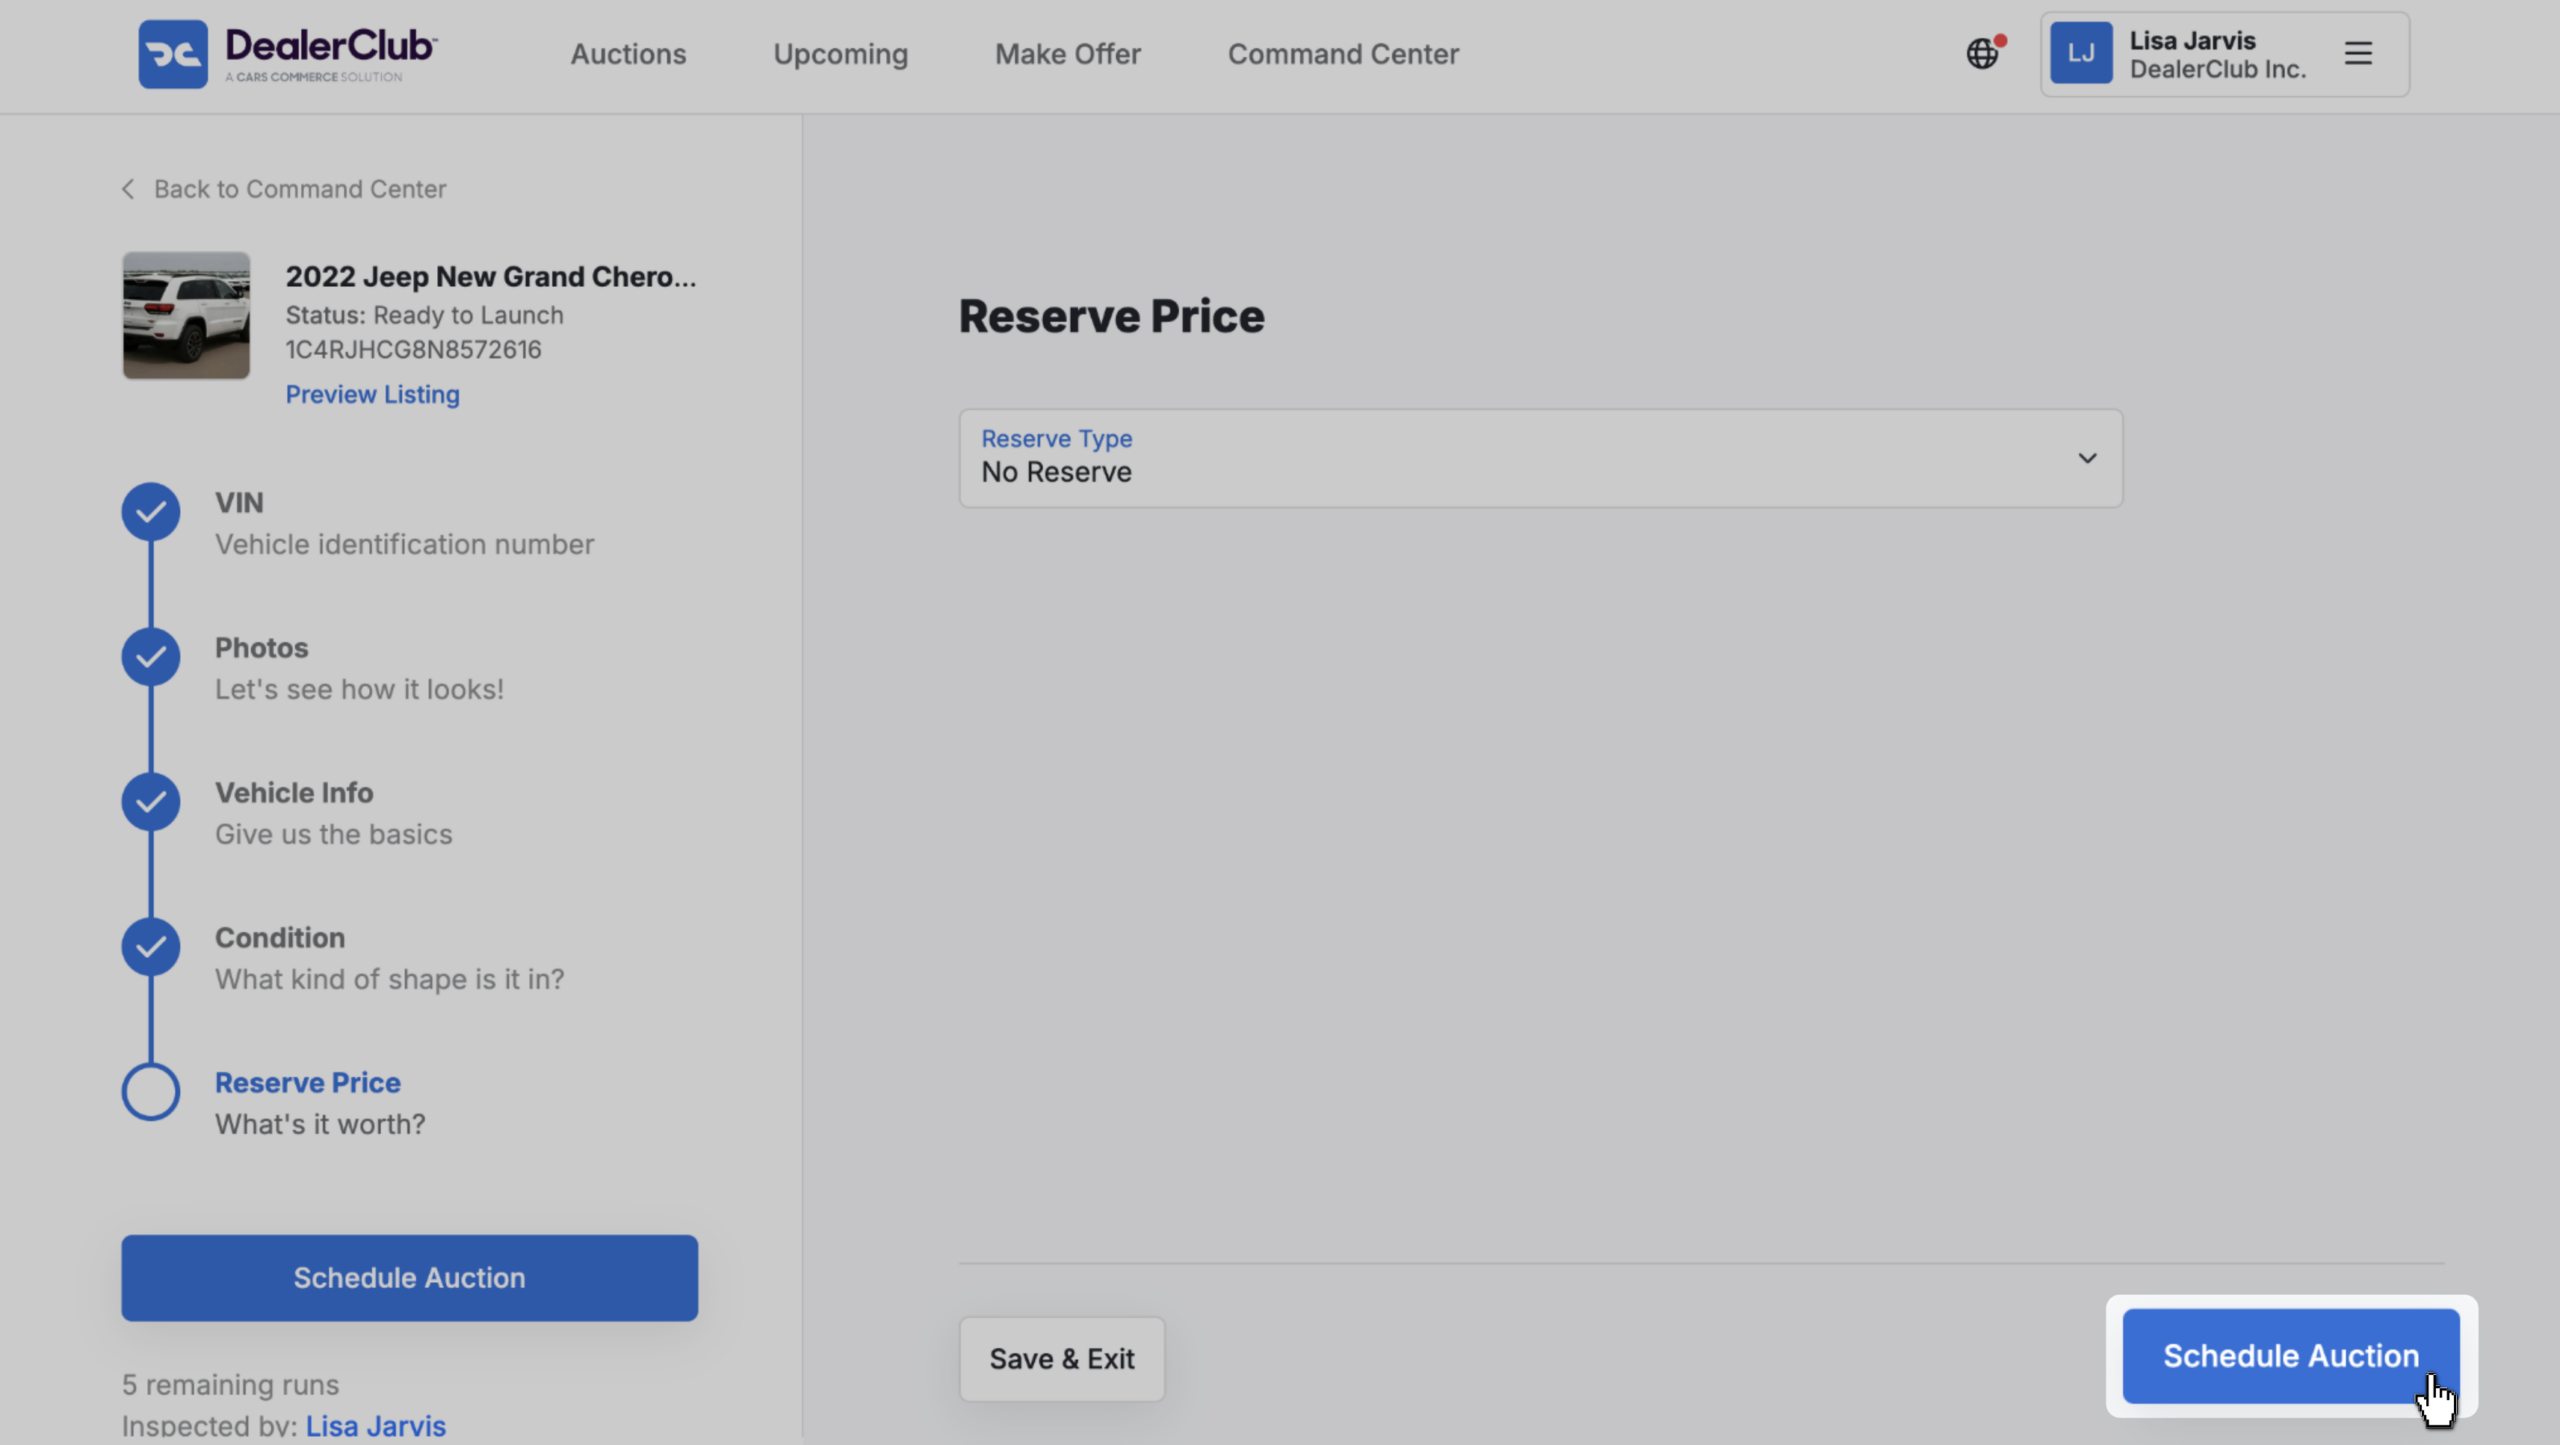Click the LJ user avatar
2560x1445 pixels.
click(x=2081, y=53)
